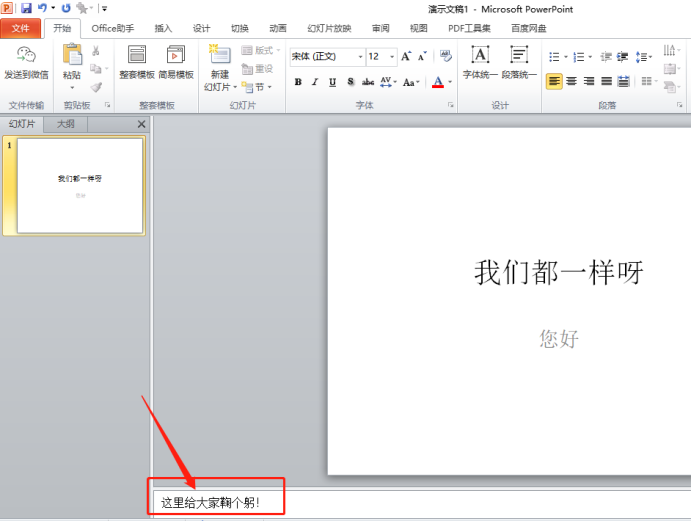
Task: Select slide 1 thumbnail in the panel
Action: [80, 185]
